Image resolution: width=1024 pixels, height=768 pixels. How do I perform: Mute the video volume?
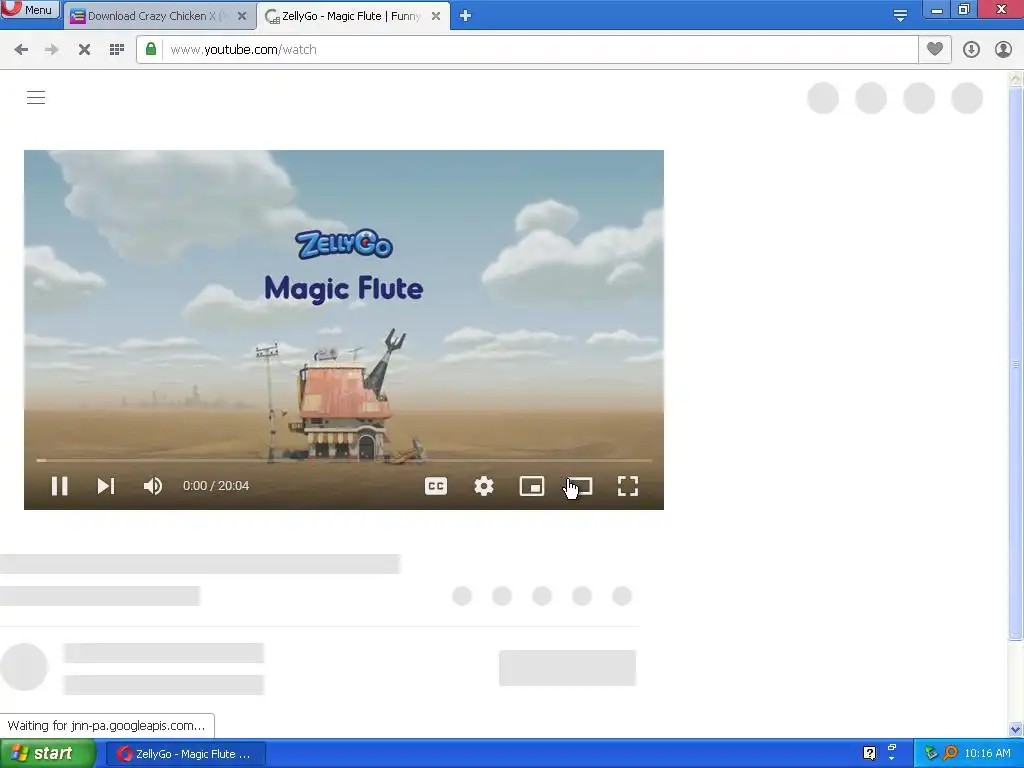tap(153, 486)
